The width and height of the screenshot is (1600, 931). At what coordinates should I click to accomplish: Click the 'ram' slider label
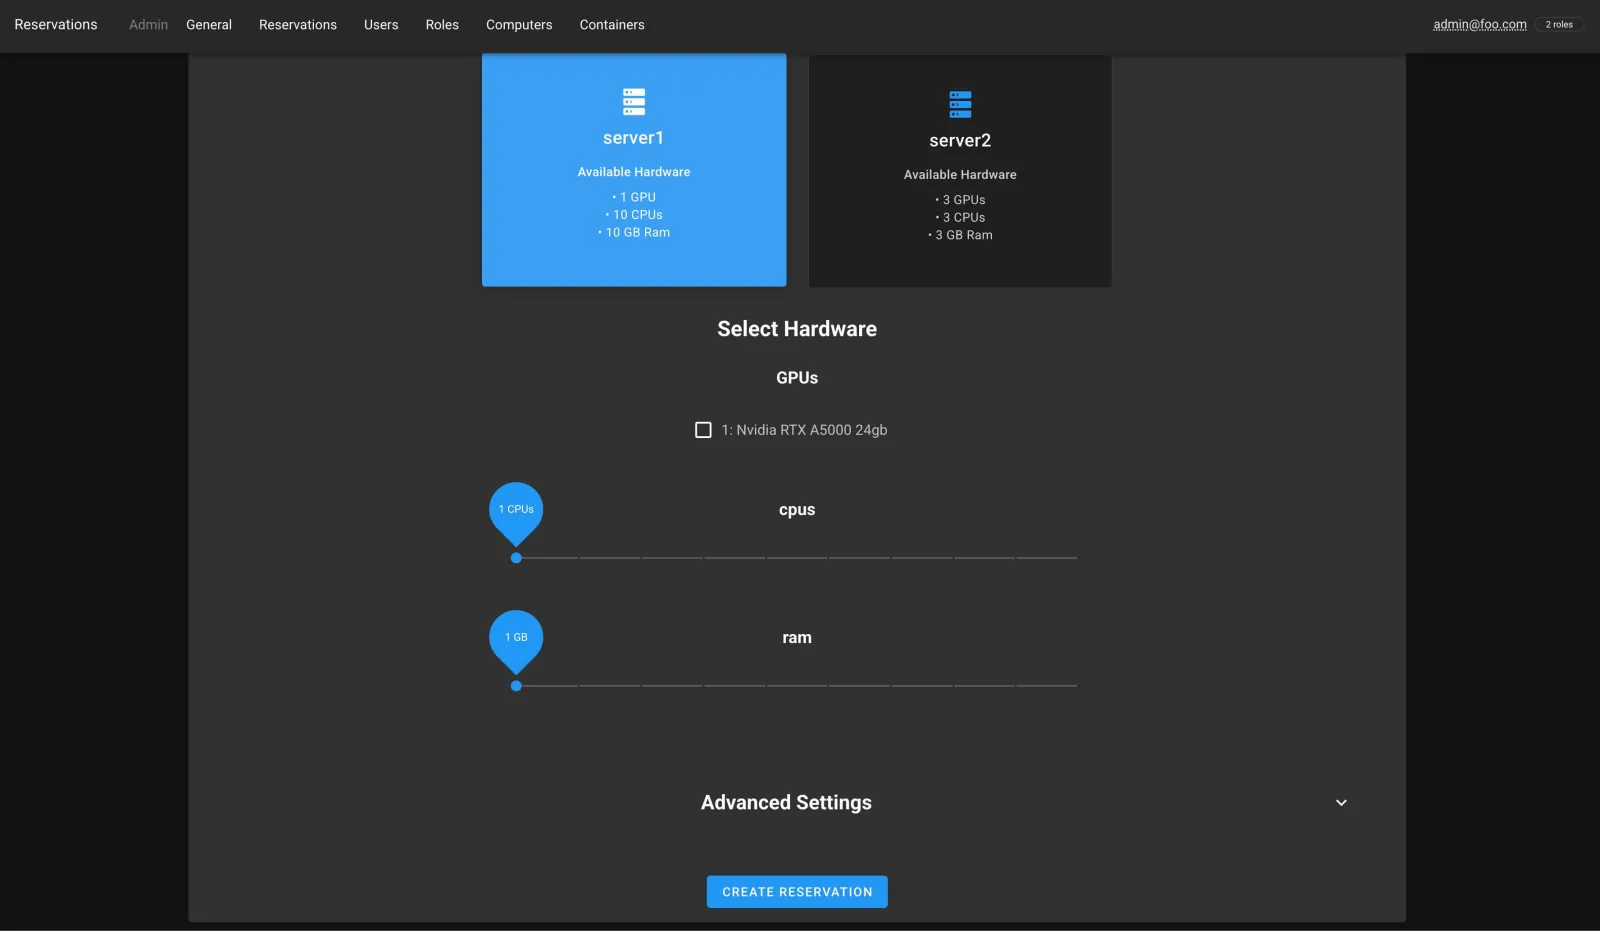pyautogui.click(x=797, y=638)
